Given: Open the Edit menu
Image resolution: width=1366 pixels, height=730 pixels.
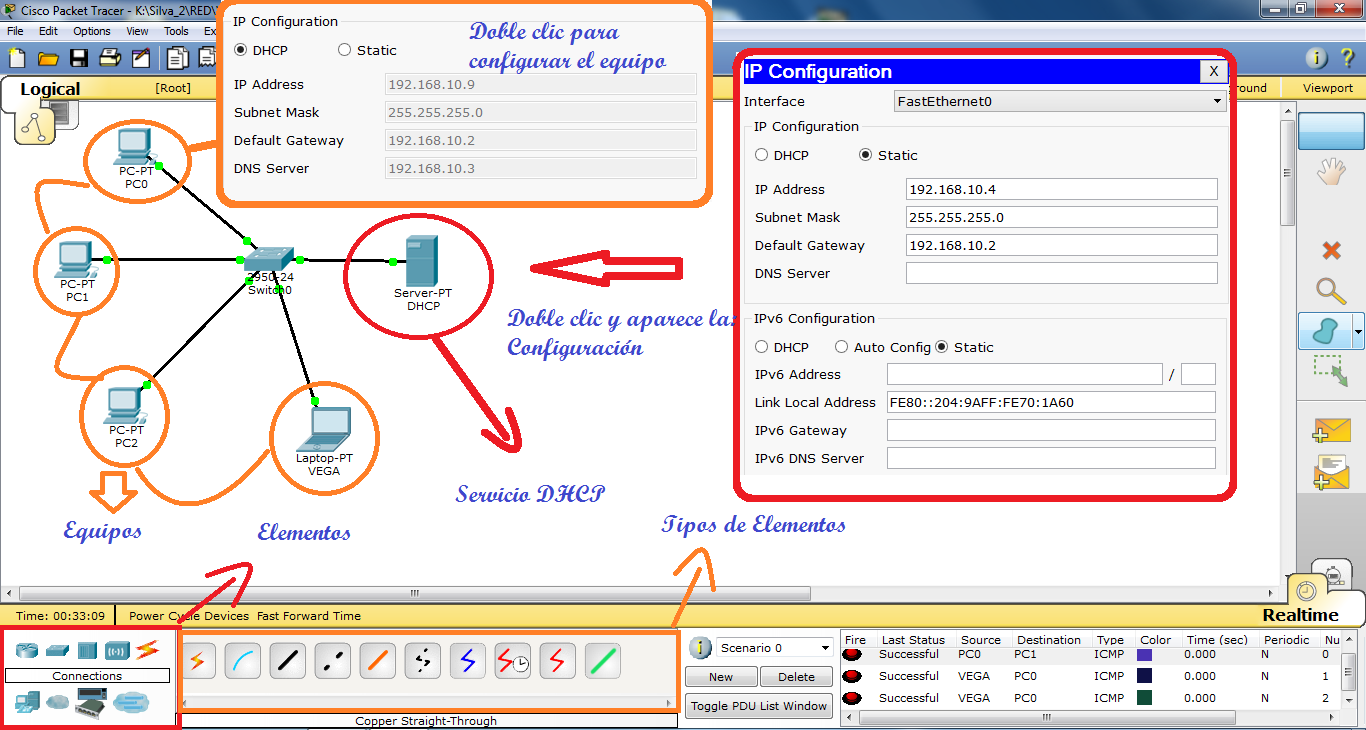Looking at the screenshot, I should [49, 31].
